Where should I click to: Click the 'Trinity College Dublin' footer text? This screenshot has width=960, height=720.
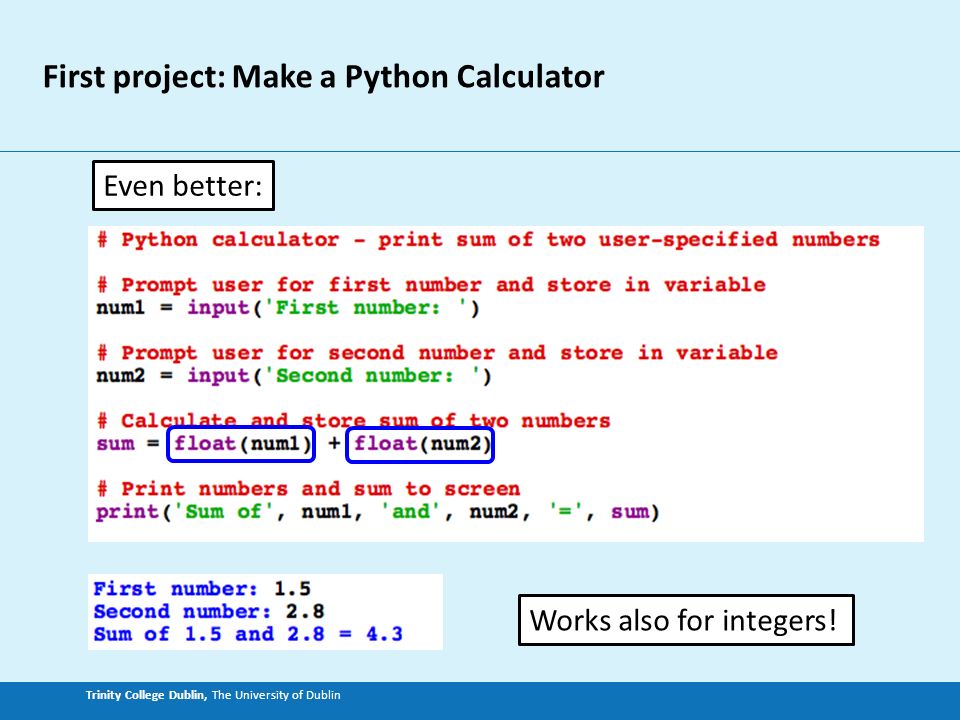tap(146, 695)
